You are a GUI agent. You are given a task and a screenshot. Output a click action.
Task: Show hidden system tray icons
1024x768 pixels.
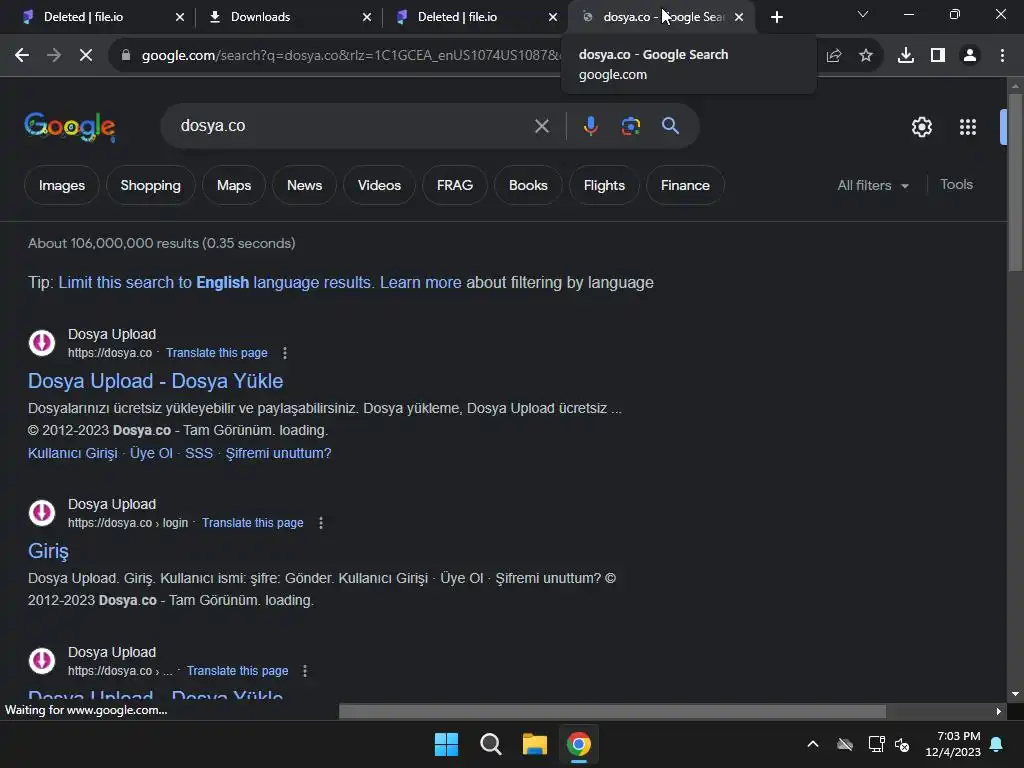pos(813,744)
